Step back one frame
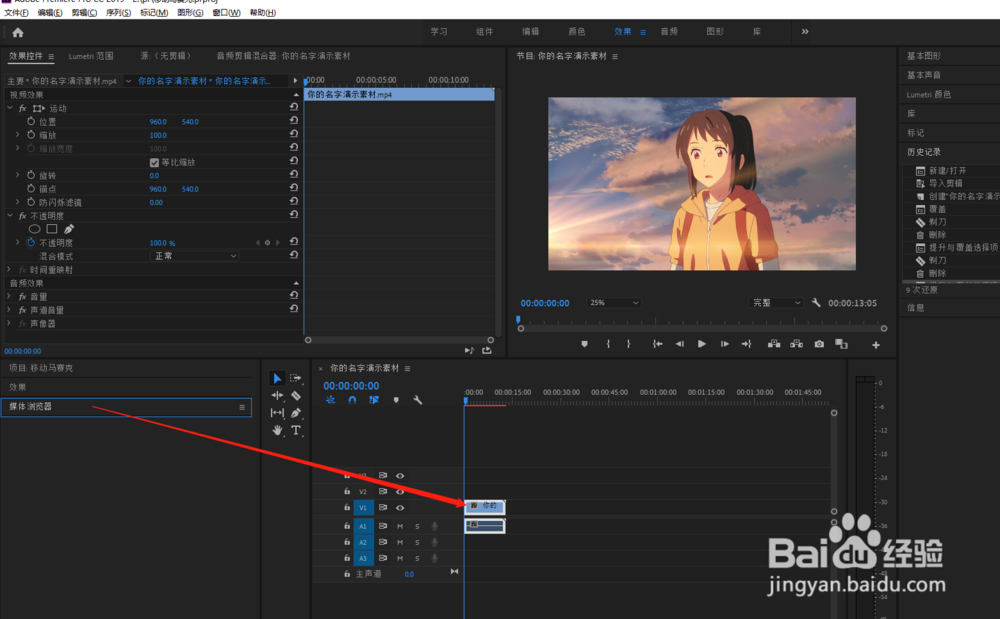This screenshot has width=1000, height=619. click(680, 344)
